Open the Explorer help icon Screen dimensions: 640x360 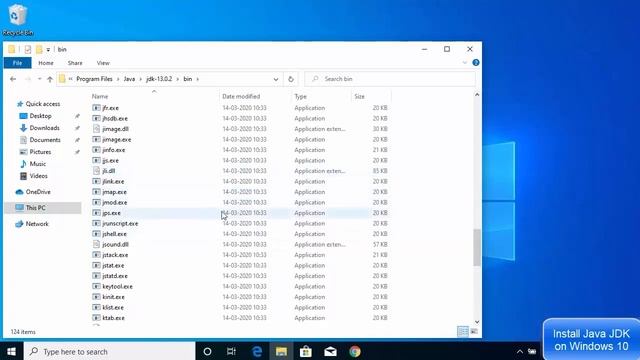(476, 62)
